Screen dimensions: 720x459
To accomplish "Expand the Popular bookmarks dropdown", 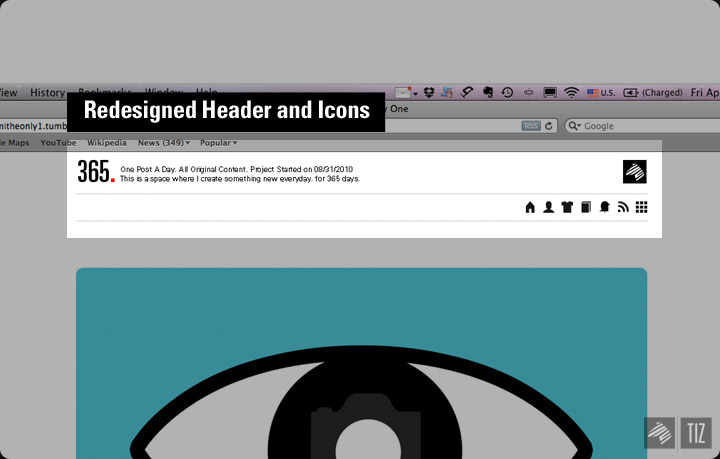I will coord(218,143).
